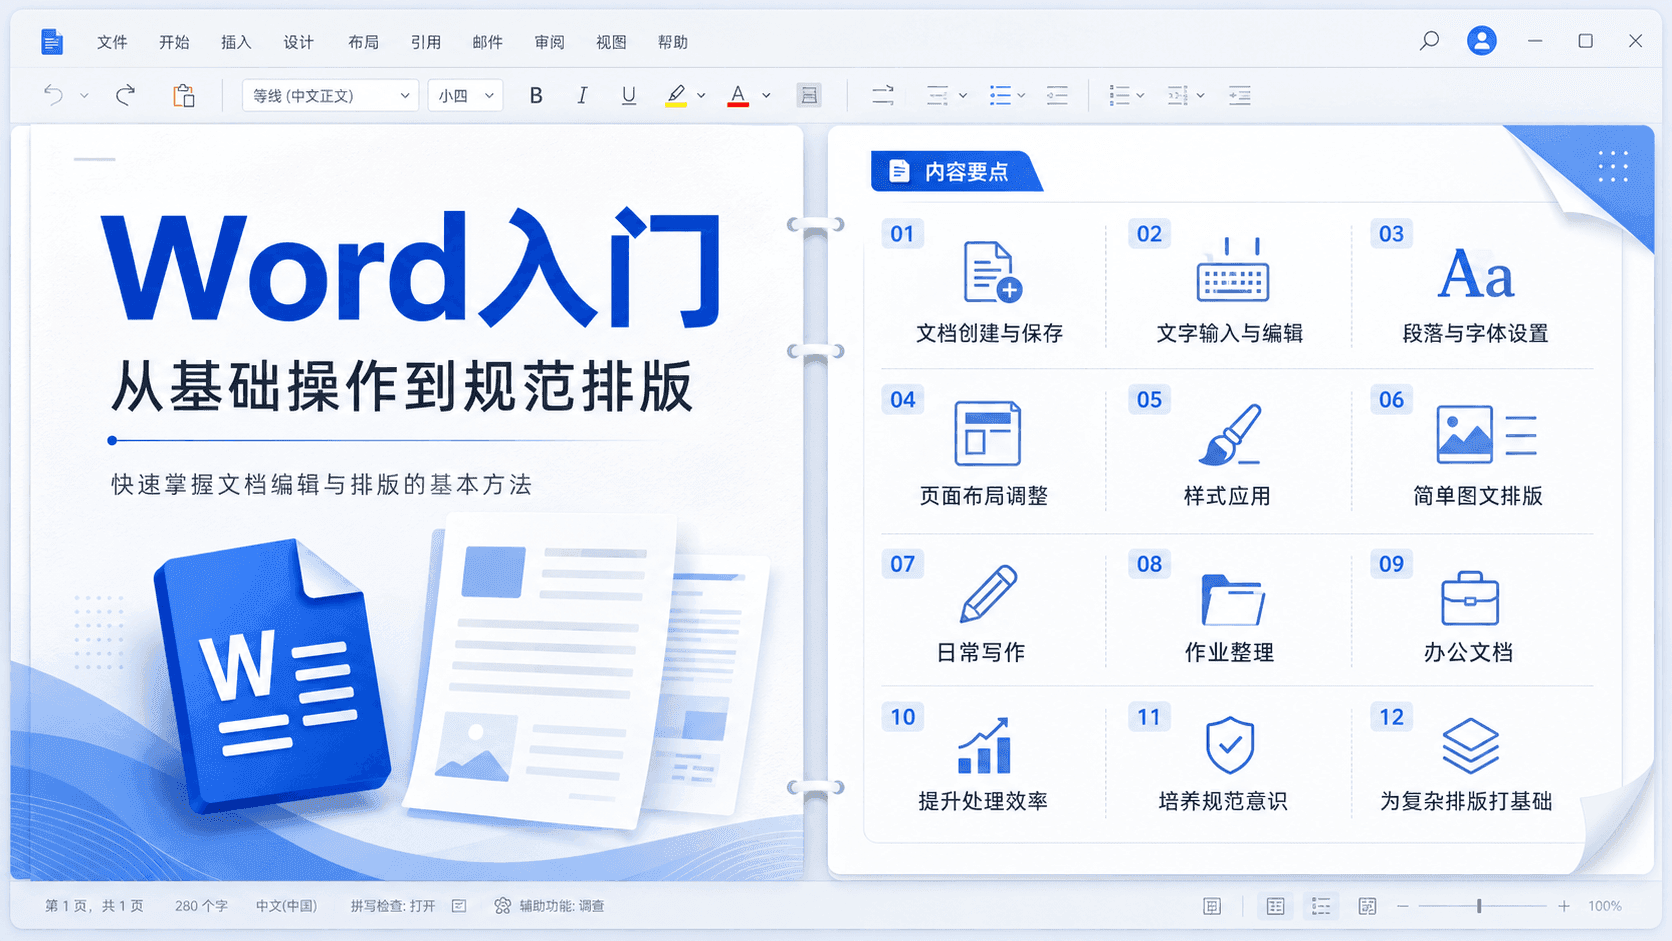This screenshot has height=941, width=1672.
Task: Redo the last action
Action: [125, 95]
